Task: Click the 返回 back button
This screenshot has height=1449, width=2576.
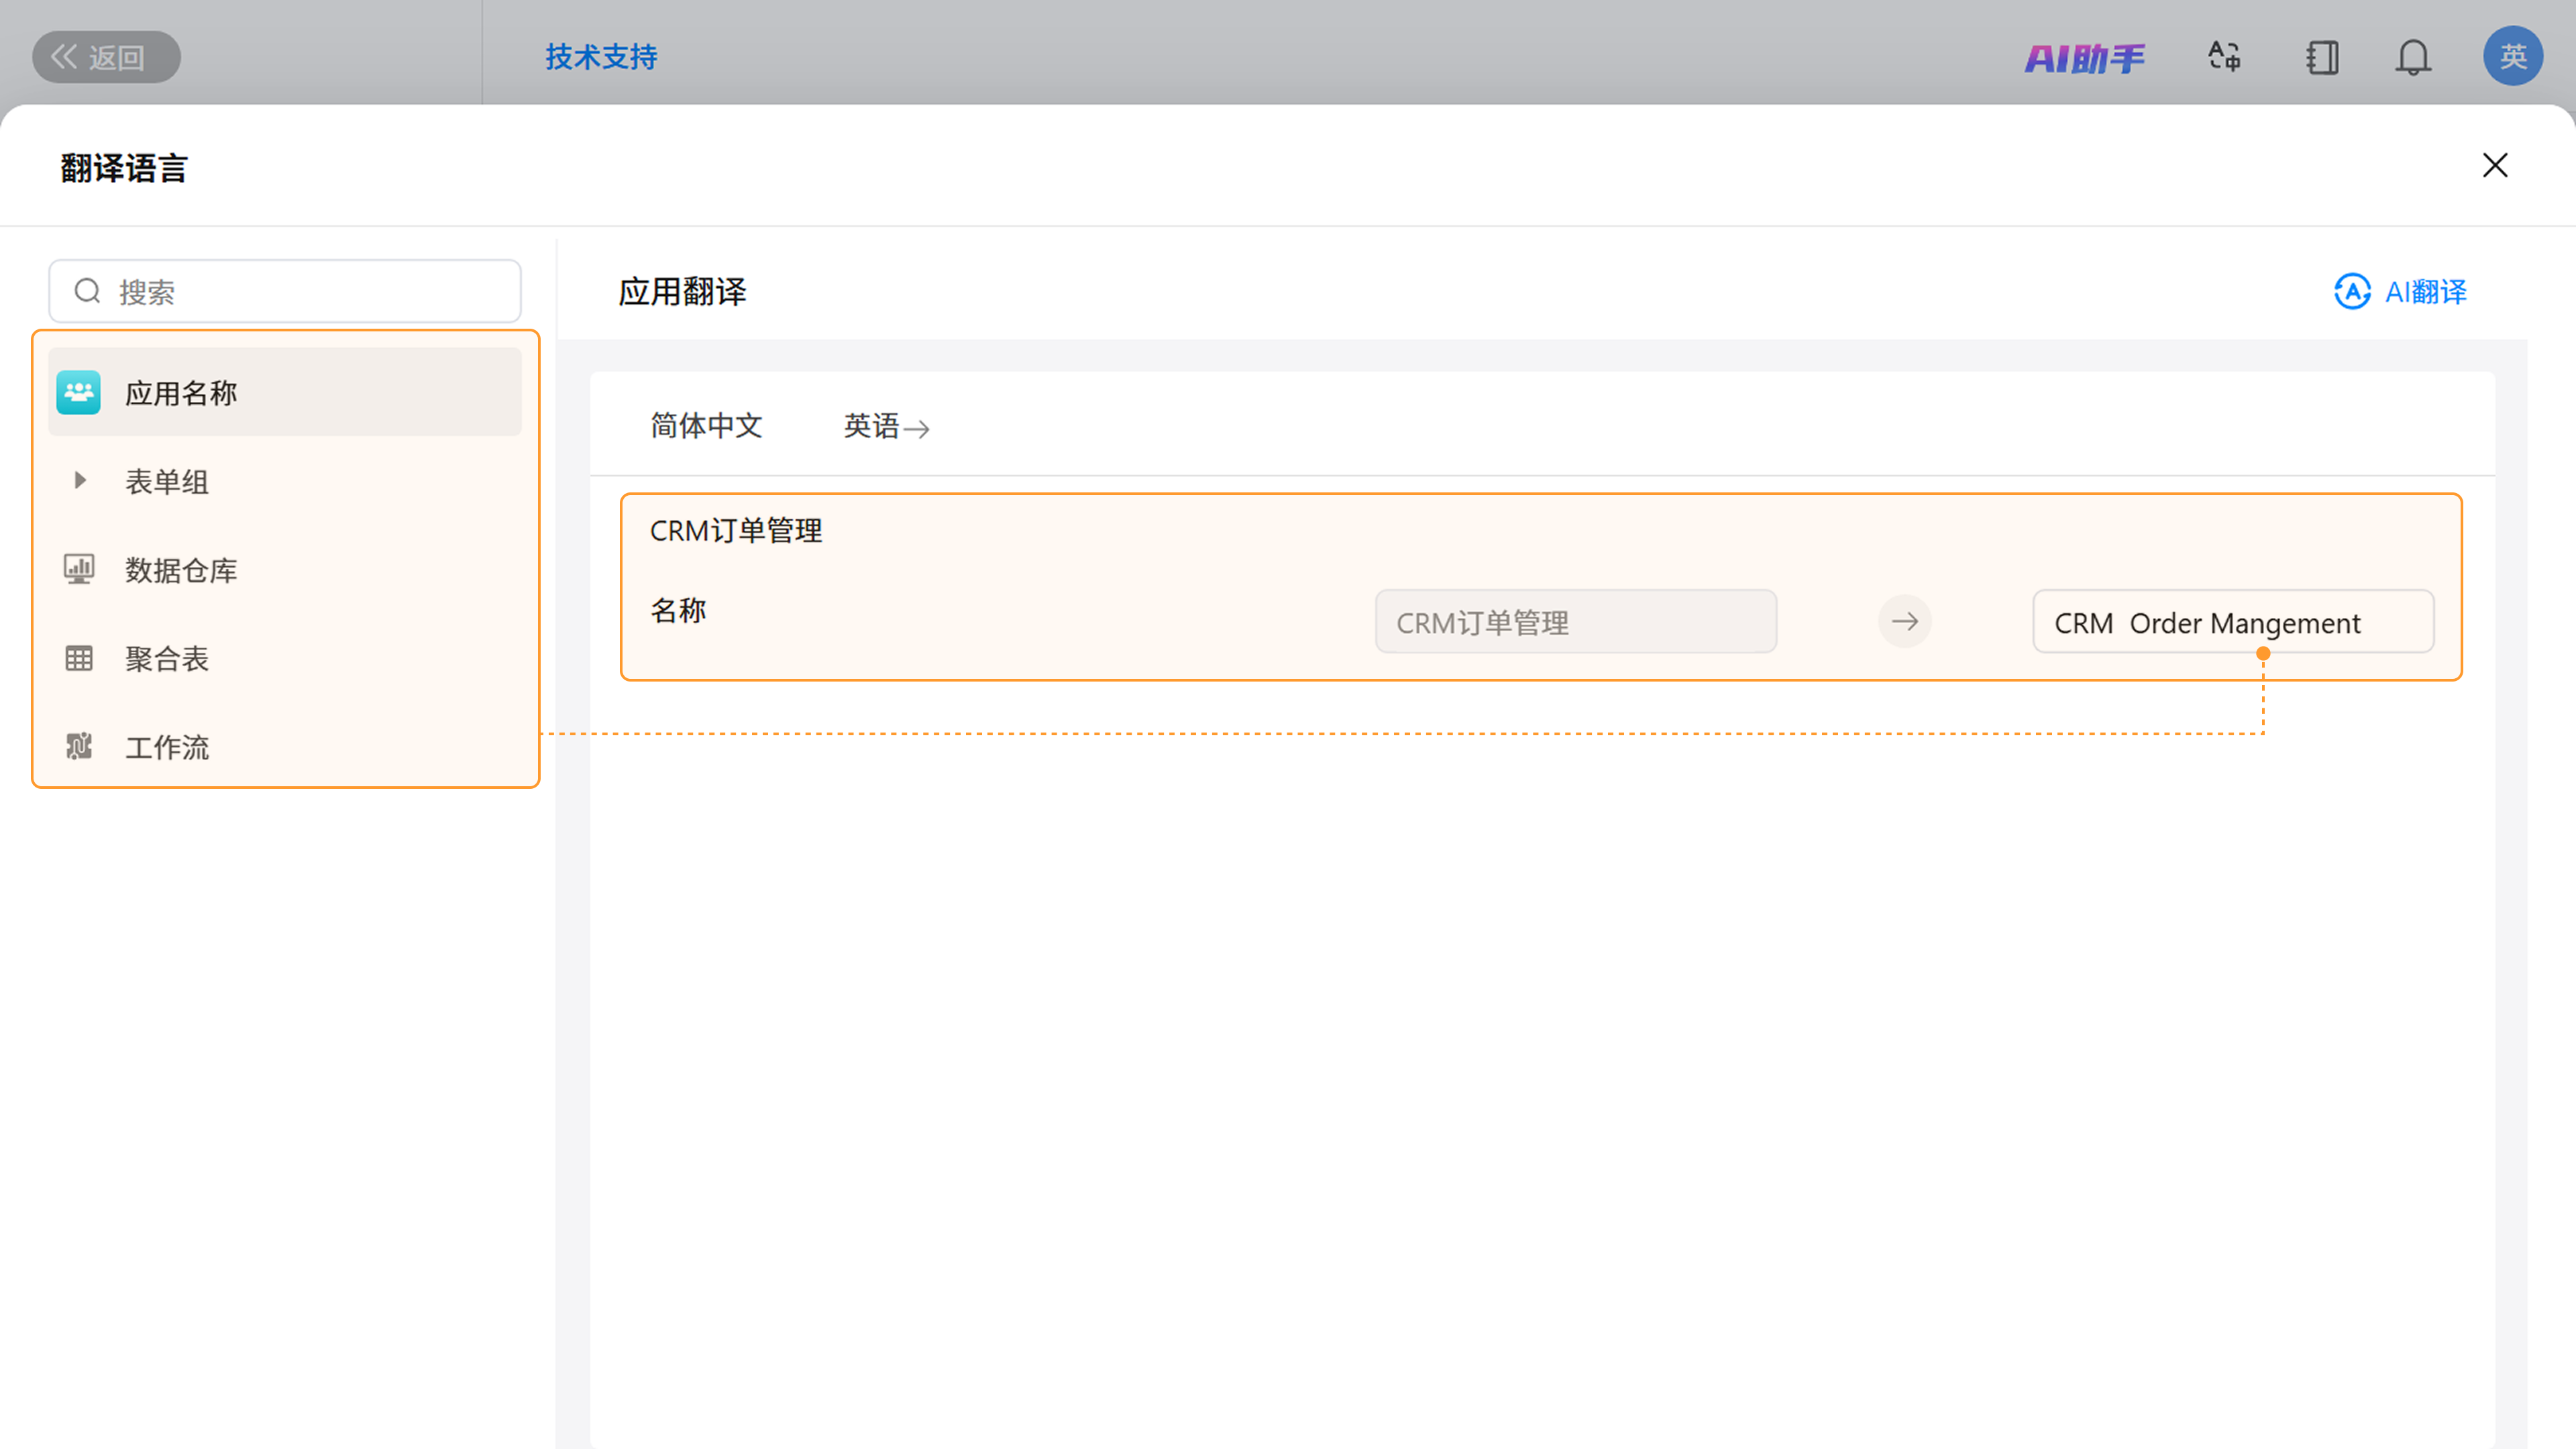Action: click(x=106, y=57)
